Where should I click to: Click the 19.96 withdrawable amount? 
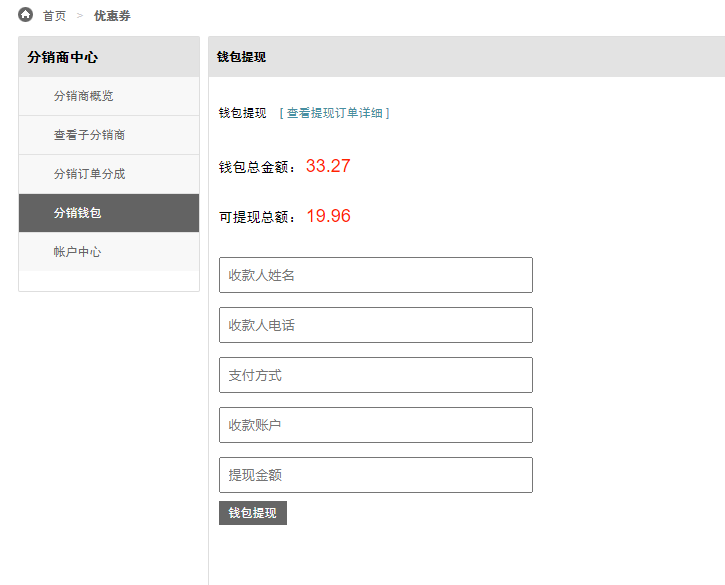[x=329, y=216]
